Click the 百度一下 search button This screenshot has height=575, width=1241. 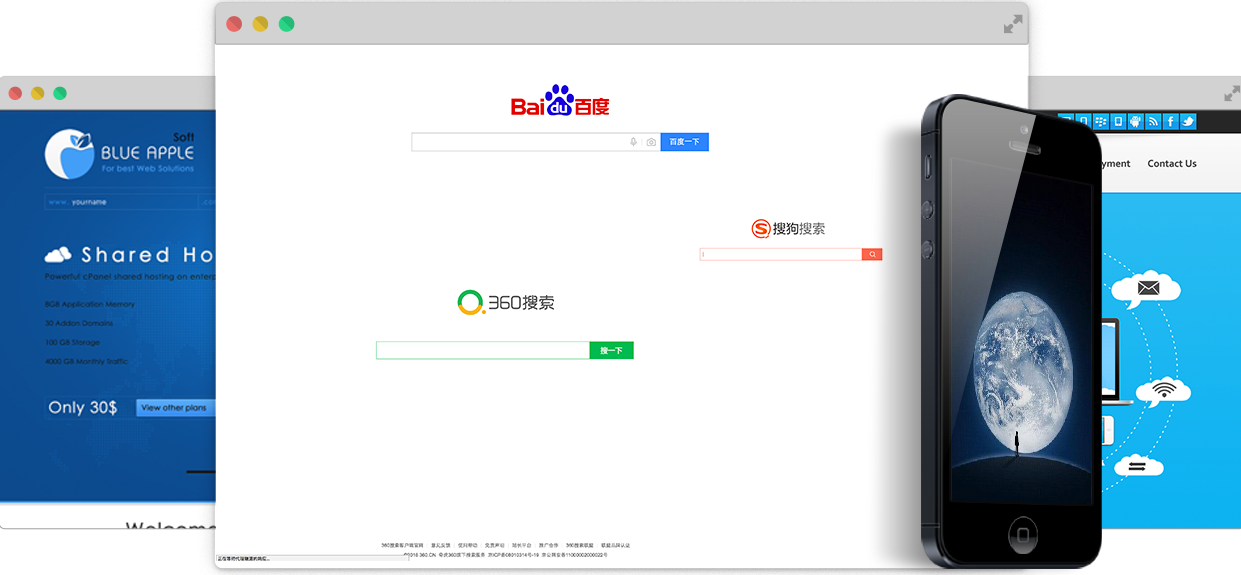[684, 142]
